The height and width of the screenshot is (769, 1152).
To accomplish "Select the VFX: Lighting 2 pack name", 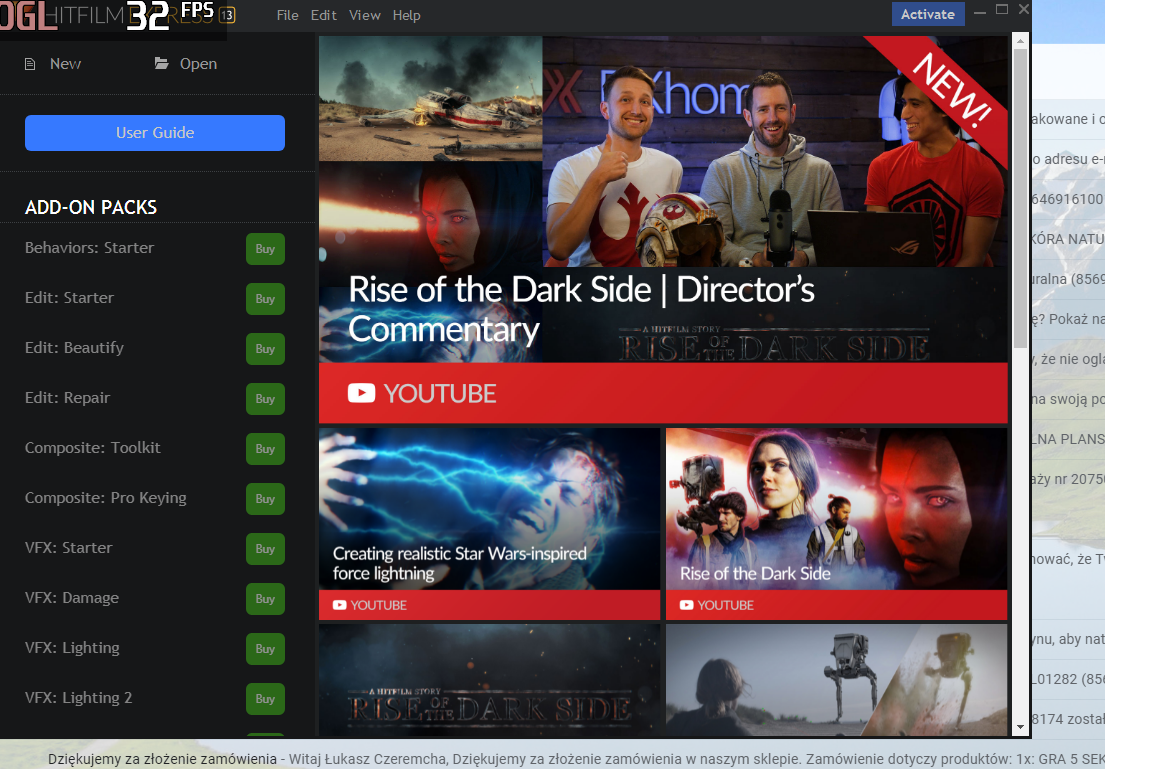I will tap(79, 697).
